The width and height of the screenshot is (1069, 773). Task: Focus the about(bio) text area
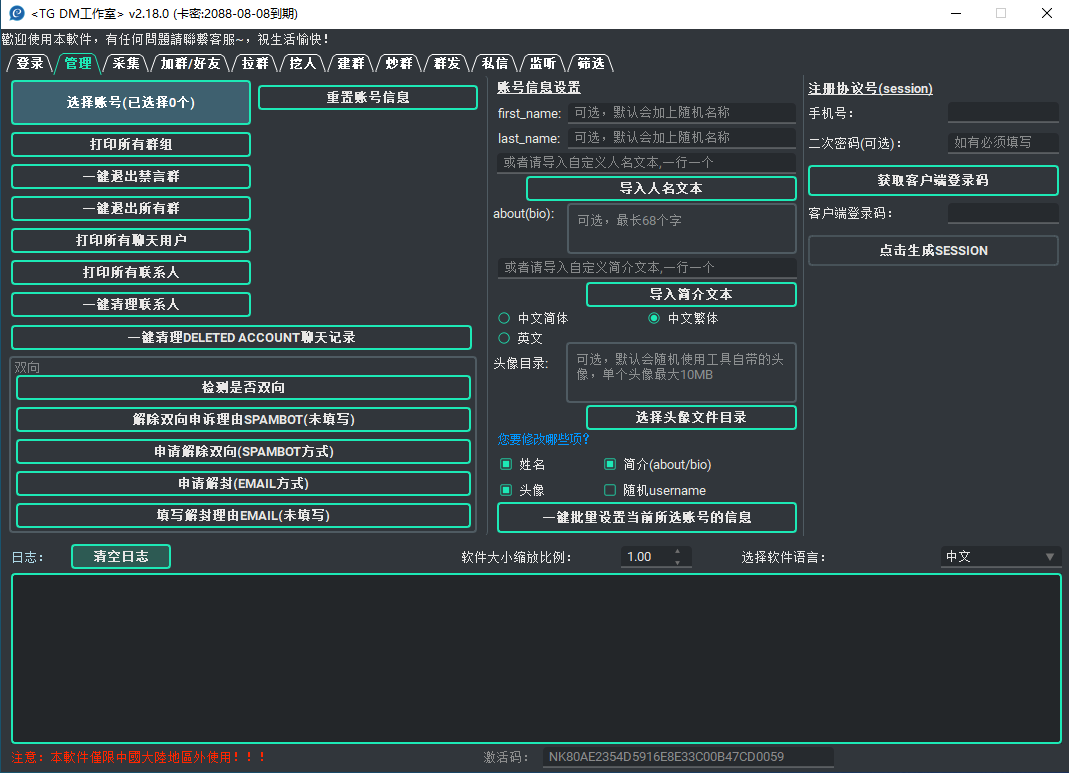(x=682, y=228)
